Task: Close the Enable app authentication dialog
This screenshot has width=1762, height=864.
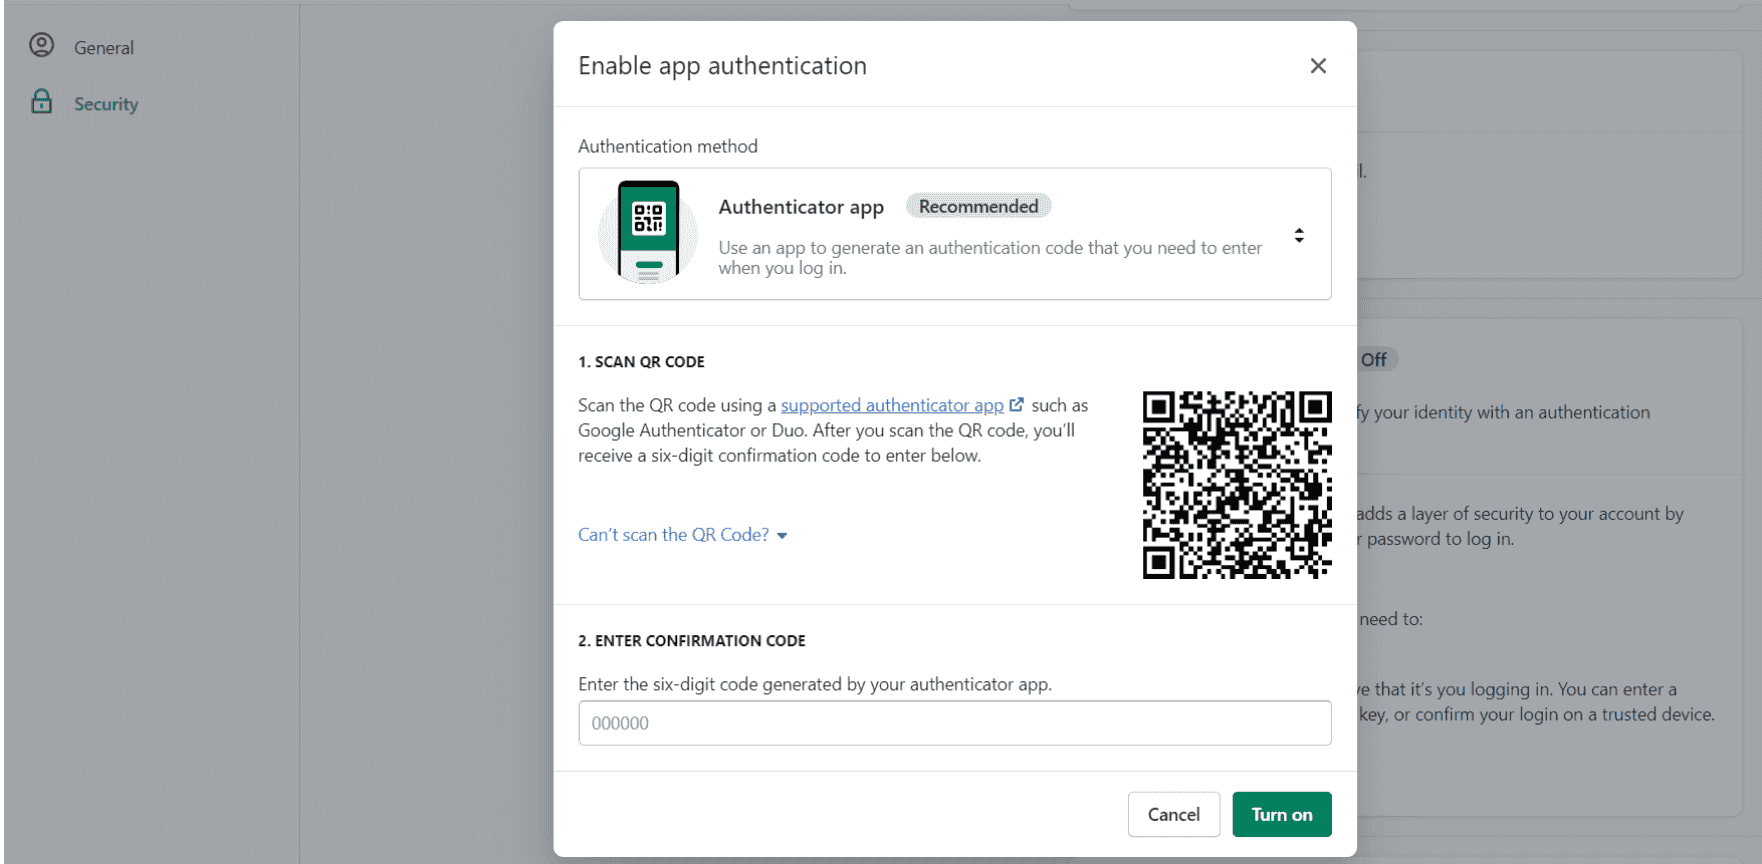Action: click(1318, 66)
